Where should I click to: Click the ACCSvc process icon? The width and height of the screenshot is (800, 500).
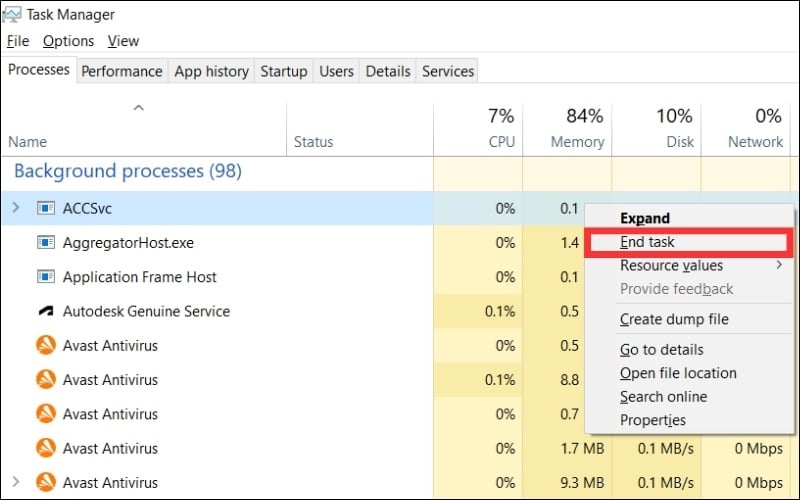45,208
